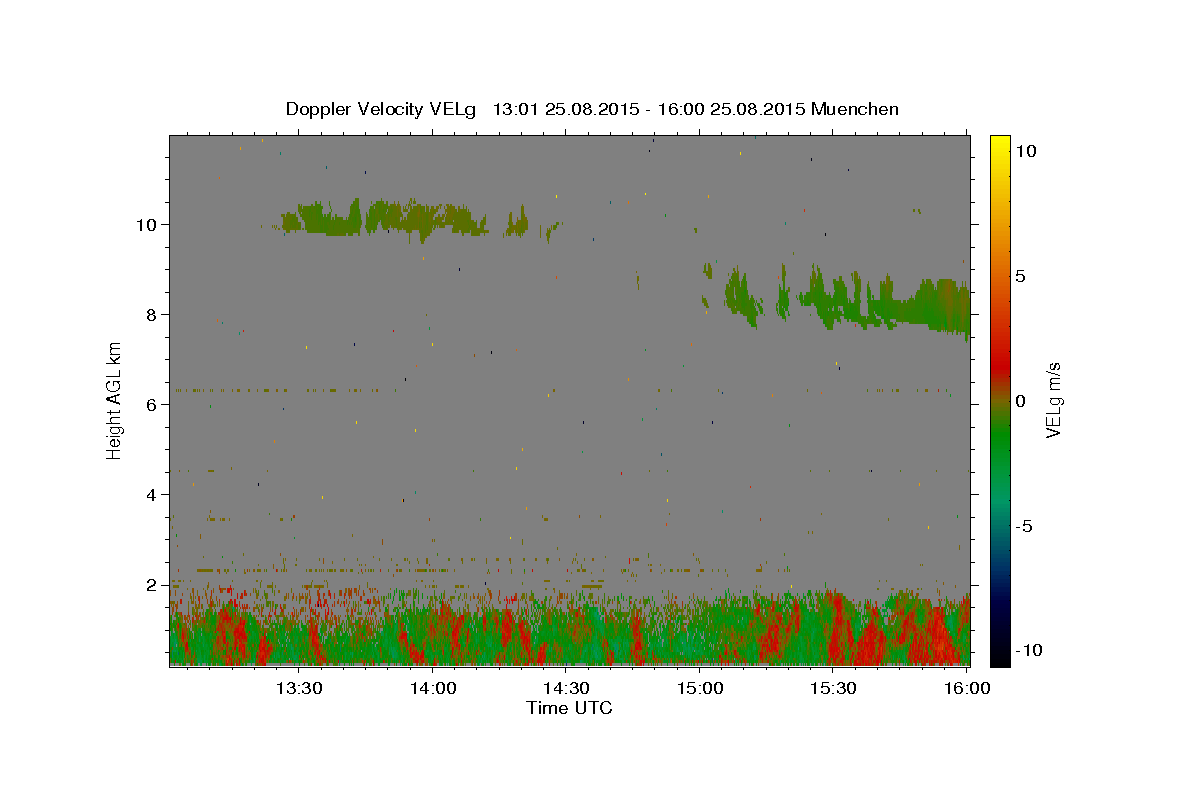Click the 'Time UTC' axis label
The width and height of the screenshot is (1200, 800).
coord(569,708)
